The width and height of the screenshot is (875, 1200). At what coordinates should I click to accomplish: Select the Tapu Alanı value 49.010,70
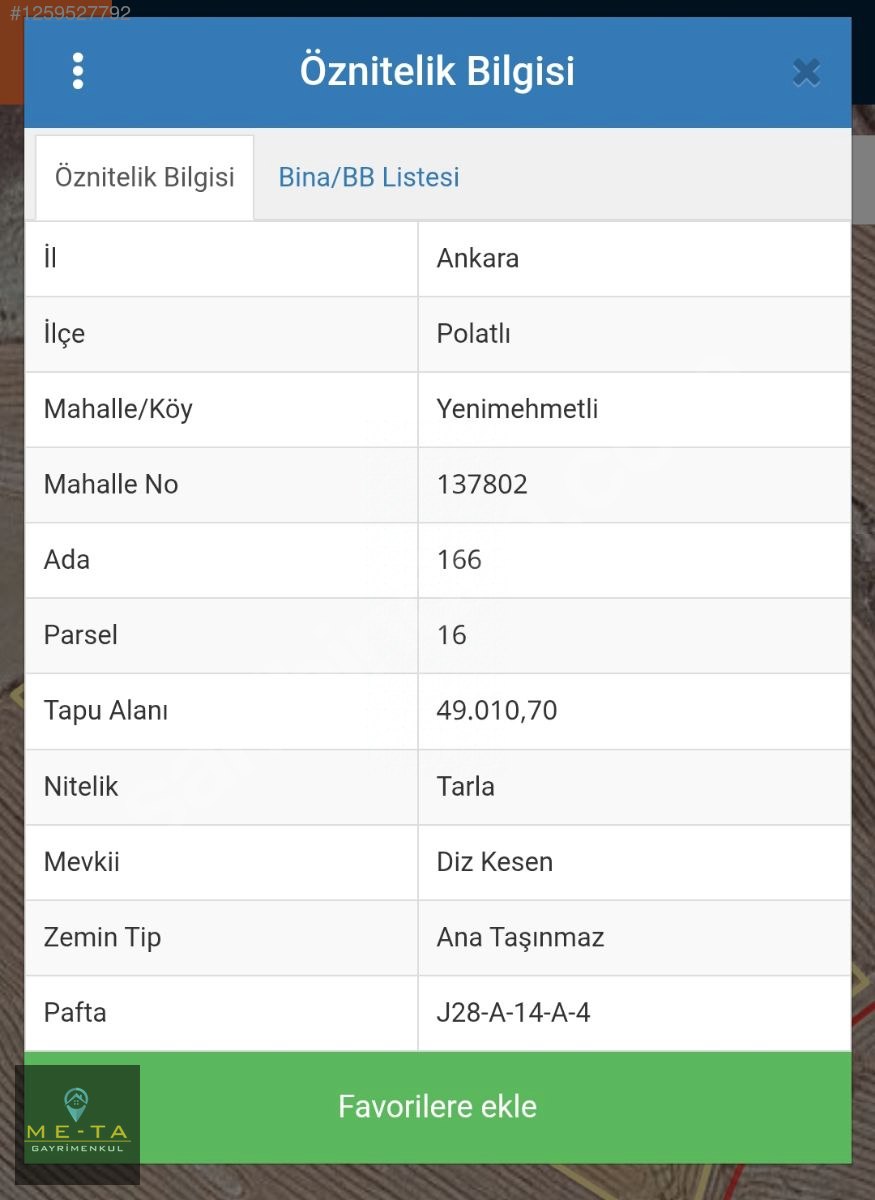(x=497, y=711)
